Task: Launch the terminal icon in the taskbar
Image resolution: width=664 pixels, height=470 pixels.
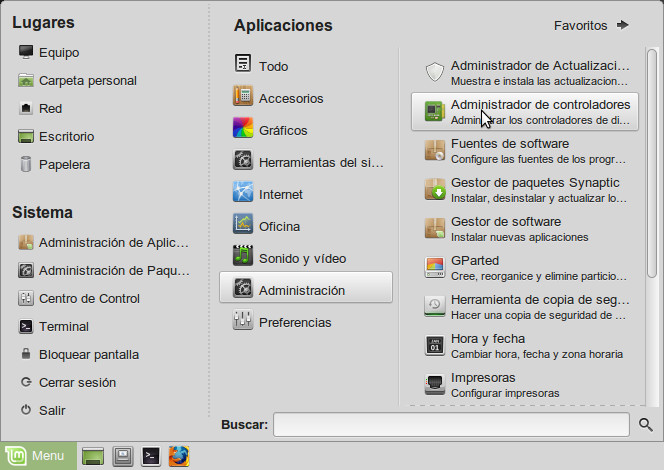Action: pos(151,456)
